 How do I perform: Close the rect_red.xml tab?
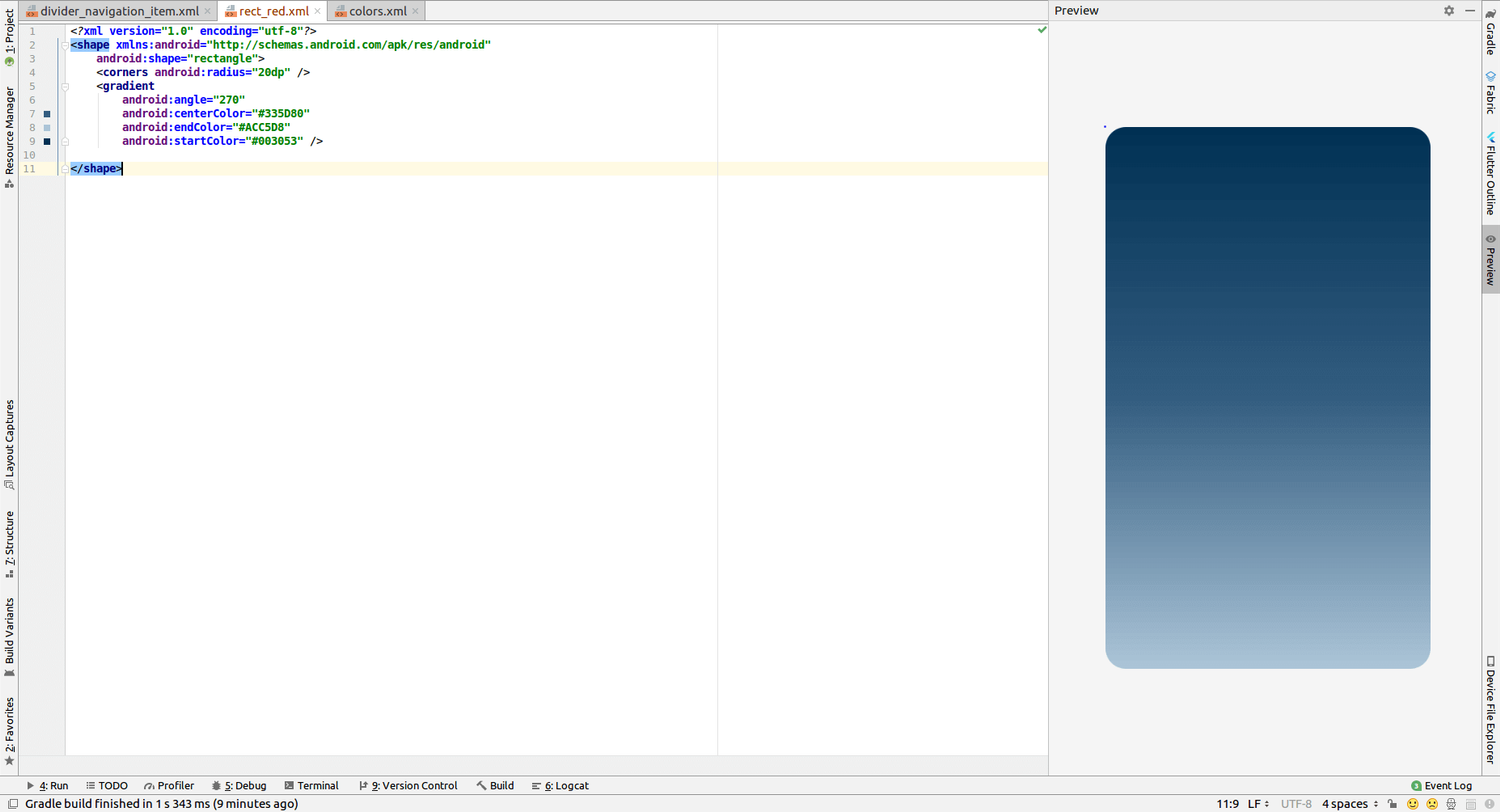click(x=318, y=11)
